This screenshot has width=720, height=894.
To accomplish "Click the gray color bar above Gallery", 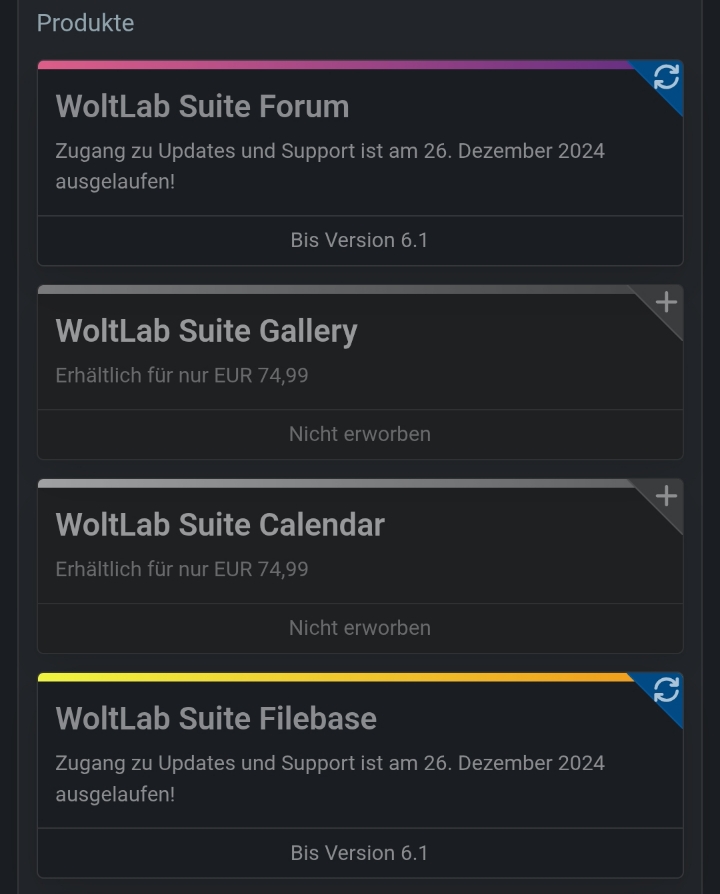I will click(x=330, y=290).
